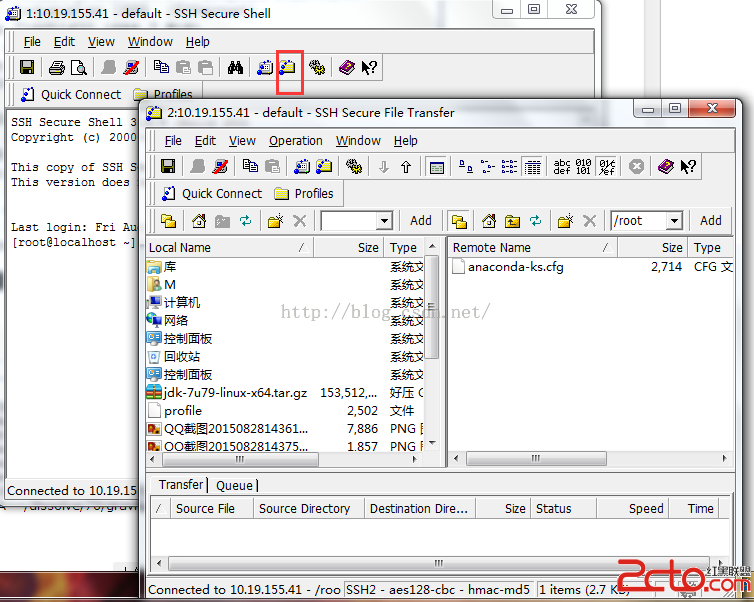Open Operation menu in File Transfer
The width and height of the screenshot is (754, 602).
click(296, 141)
